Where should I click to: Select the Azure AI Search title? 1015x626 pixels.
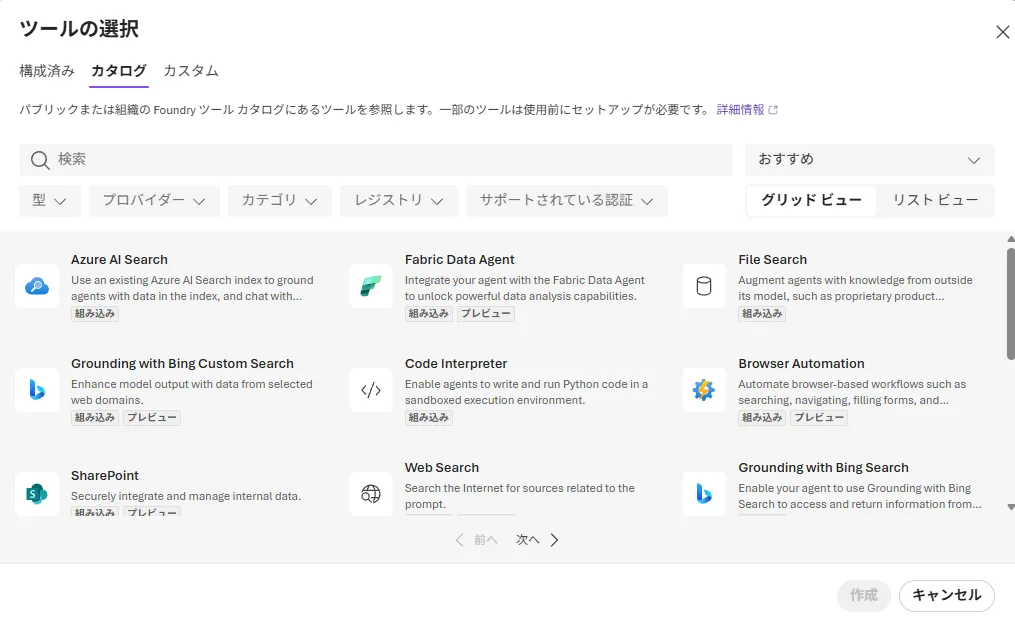[x=119, y=260]
